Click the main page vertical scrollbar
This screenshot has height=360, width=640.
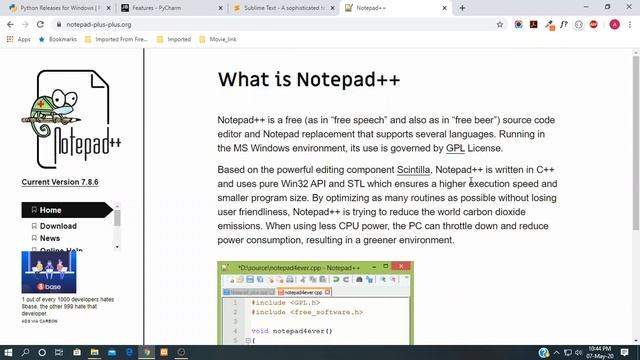point(636,143)
